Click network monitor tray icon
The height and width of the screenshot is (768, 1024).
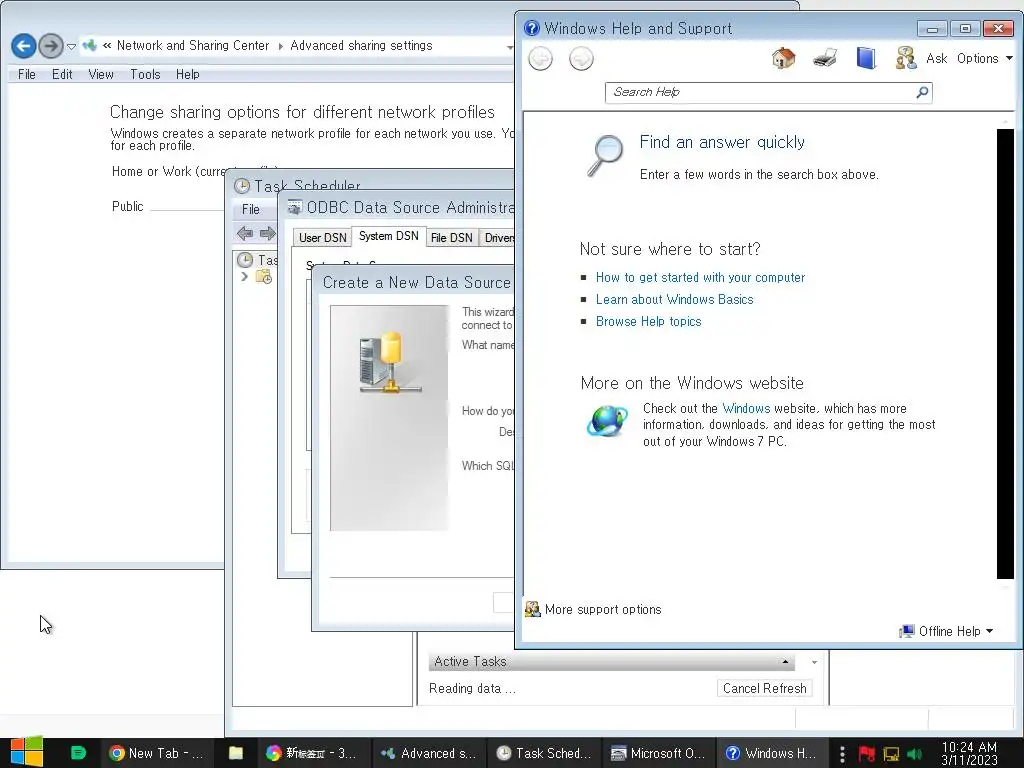pos(891,754)
